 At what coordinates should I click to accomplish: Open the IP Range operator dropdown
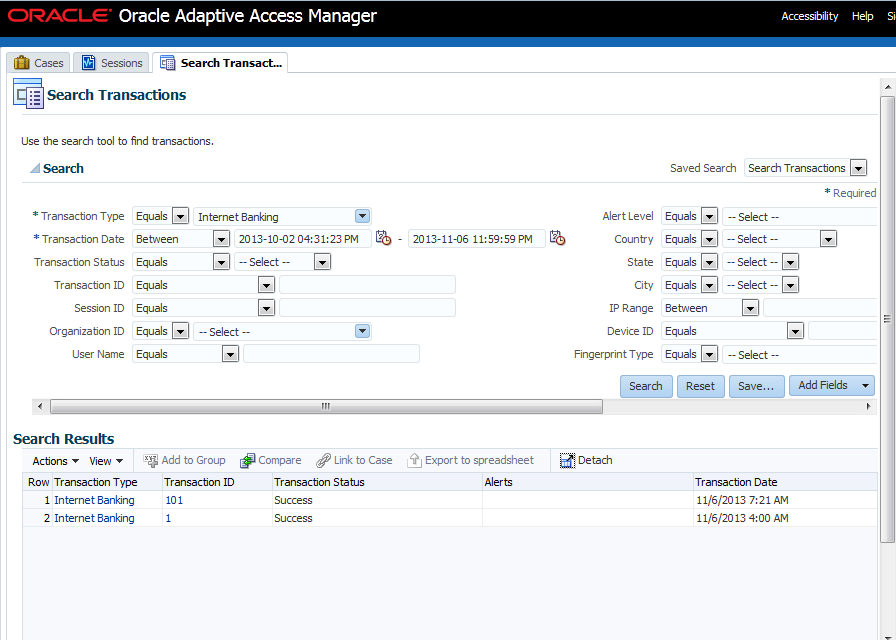750,308
